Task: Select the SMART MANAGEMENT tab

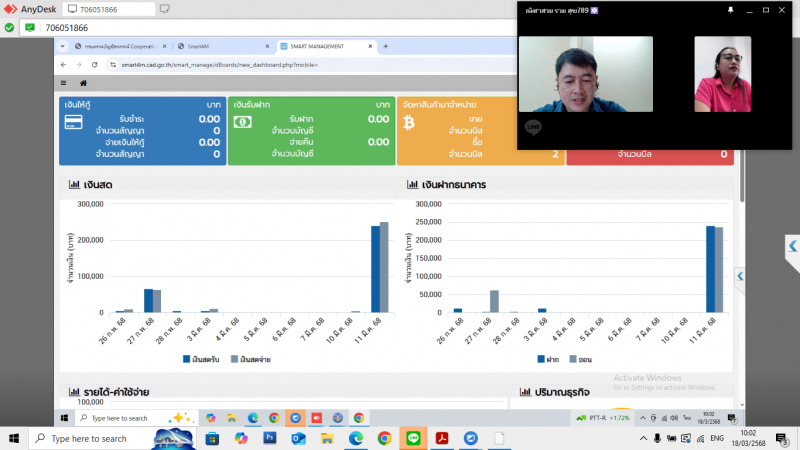Action: pyautogui.click(x=327, y=46)
